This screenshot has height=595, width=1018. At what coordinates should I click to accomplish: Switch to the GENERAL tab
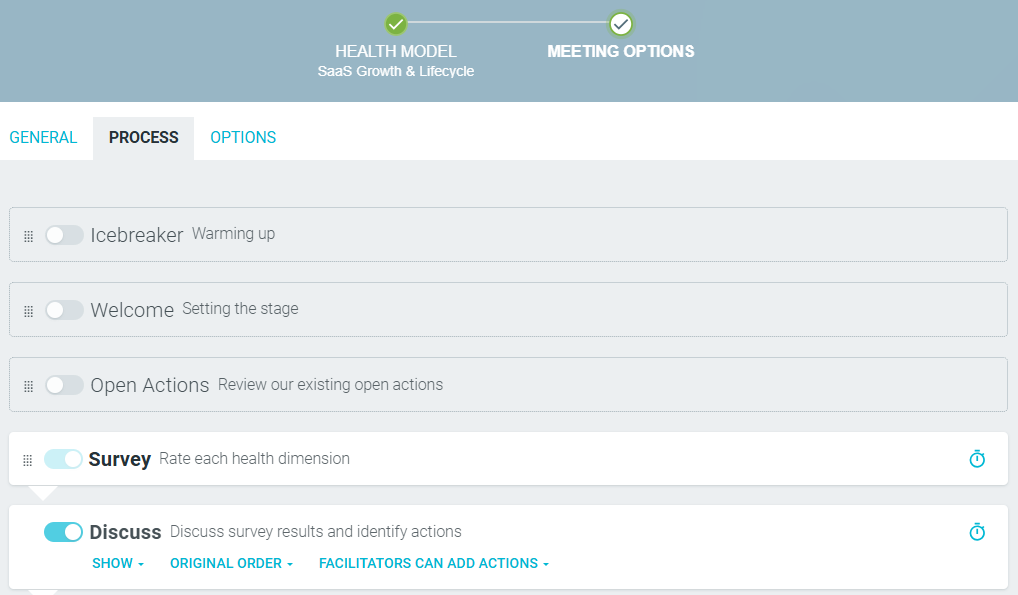coord(43,138)
